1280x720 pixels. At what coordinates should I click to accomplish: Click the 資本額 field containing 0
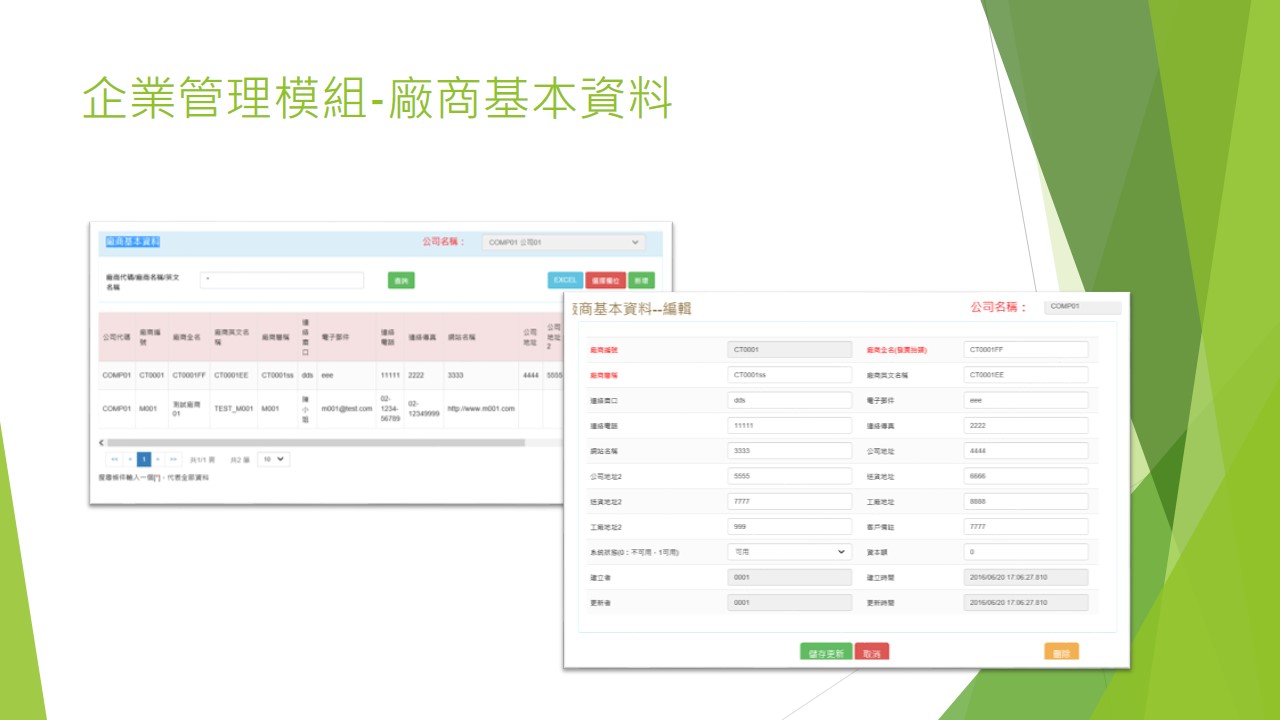tap(1026, 551)
